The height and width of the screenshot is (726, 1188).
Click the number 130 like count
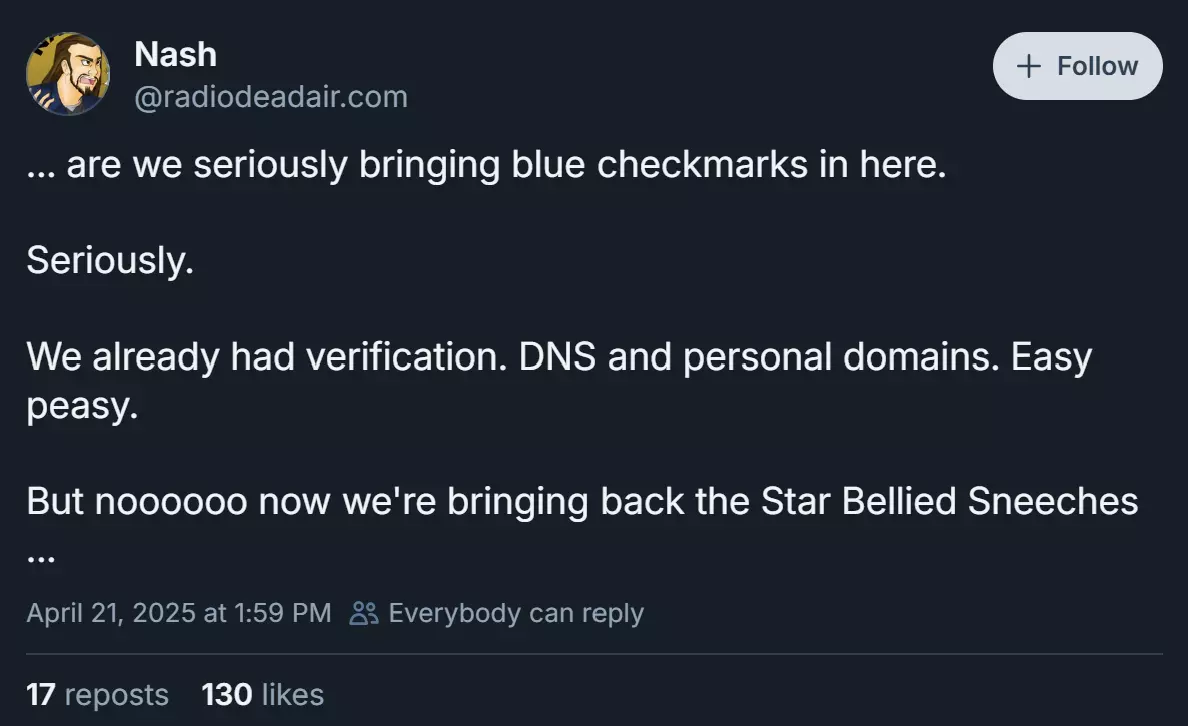(x=227, y=694)
